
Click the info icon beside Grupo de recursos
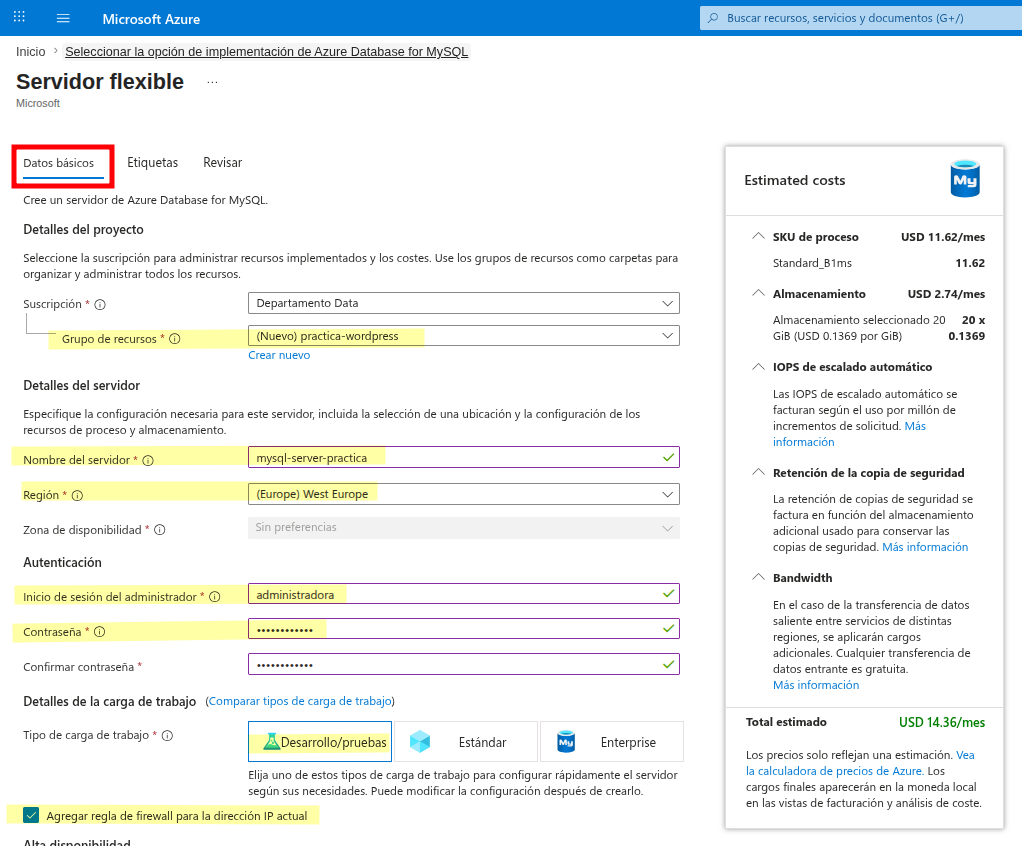click(x=175, y=339)
